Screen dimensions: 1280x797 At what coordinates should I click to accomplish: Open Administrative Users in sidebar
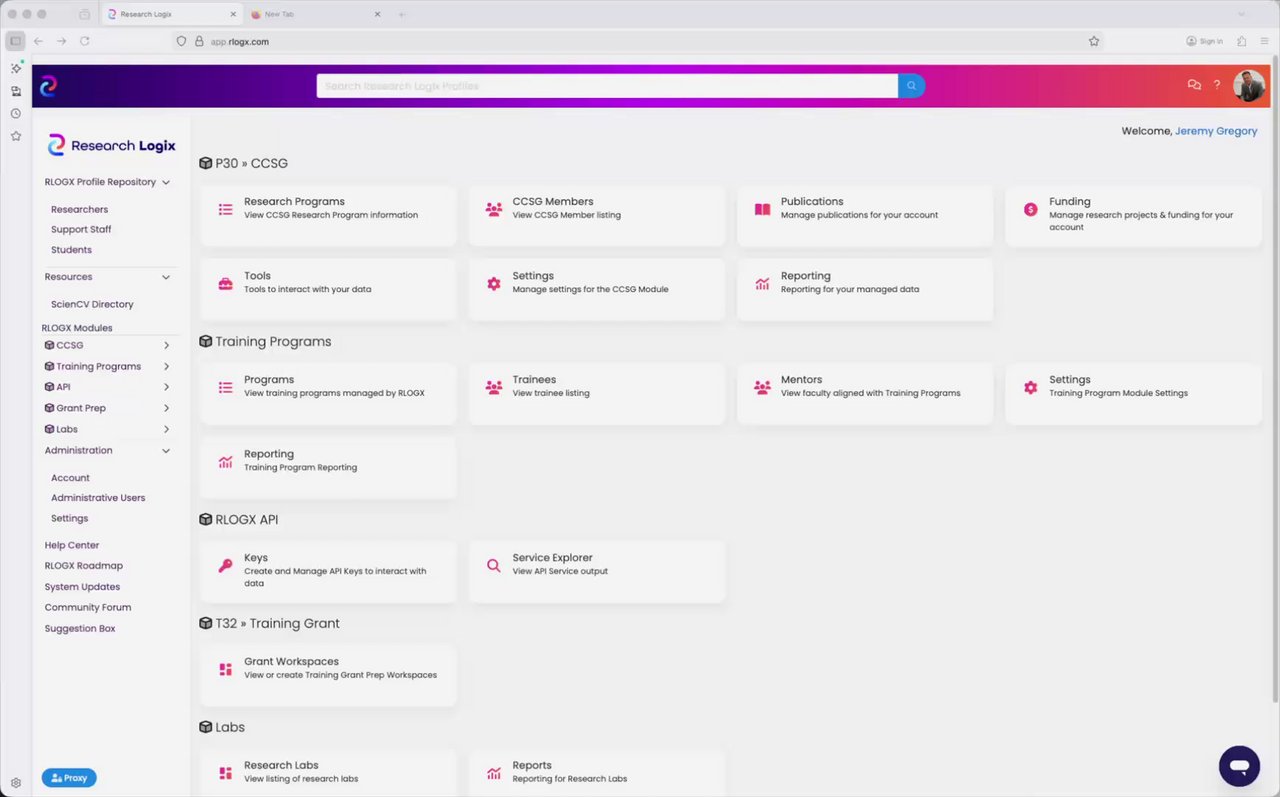98,498
